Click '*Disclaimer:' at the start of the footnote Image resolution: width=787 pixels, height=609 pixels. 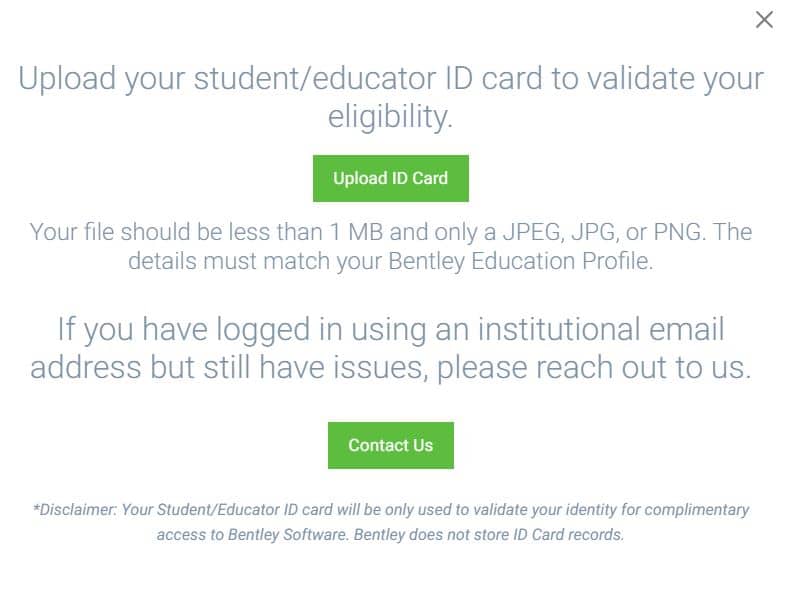[75, 510]
